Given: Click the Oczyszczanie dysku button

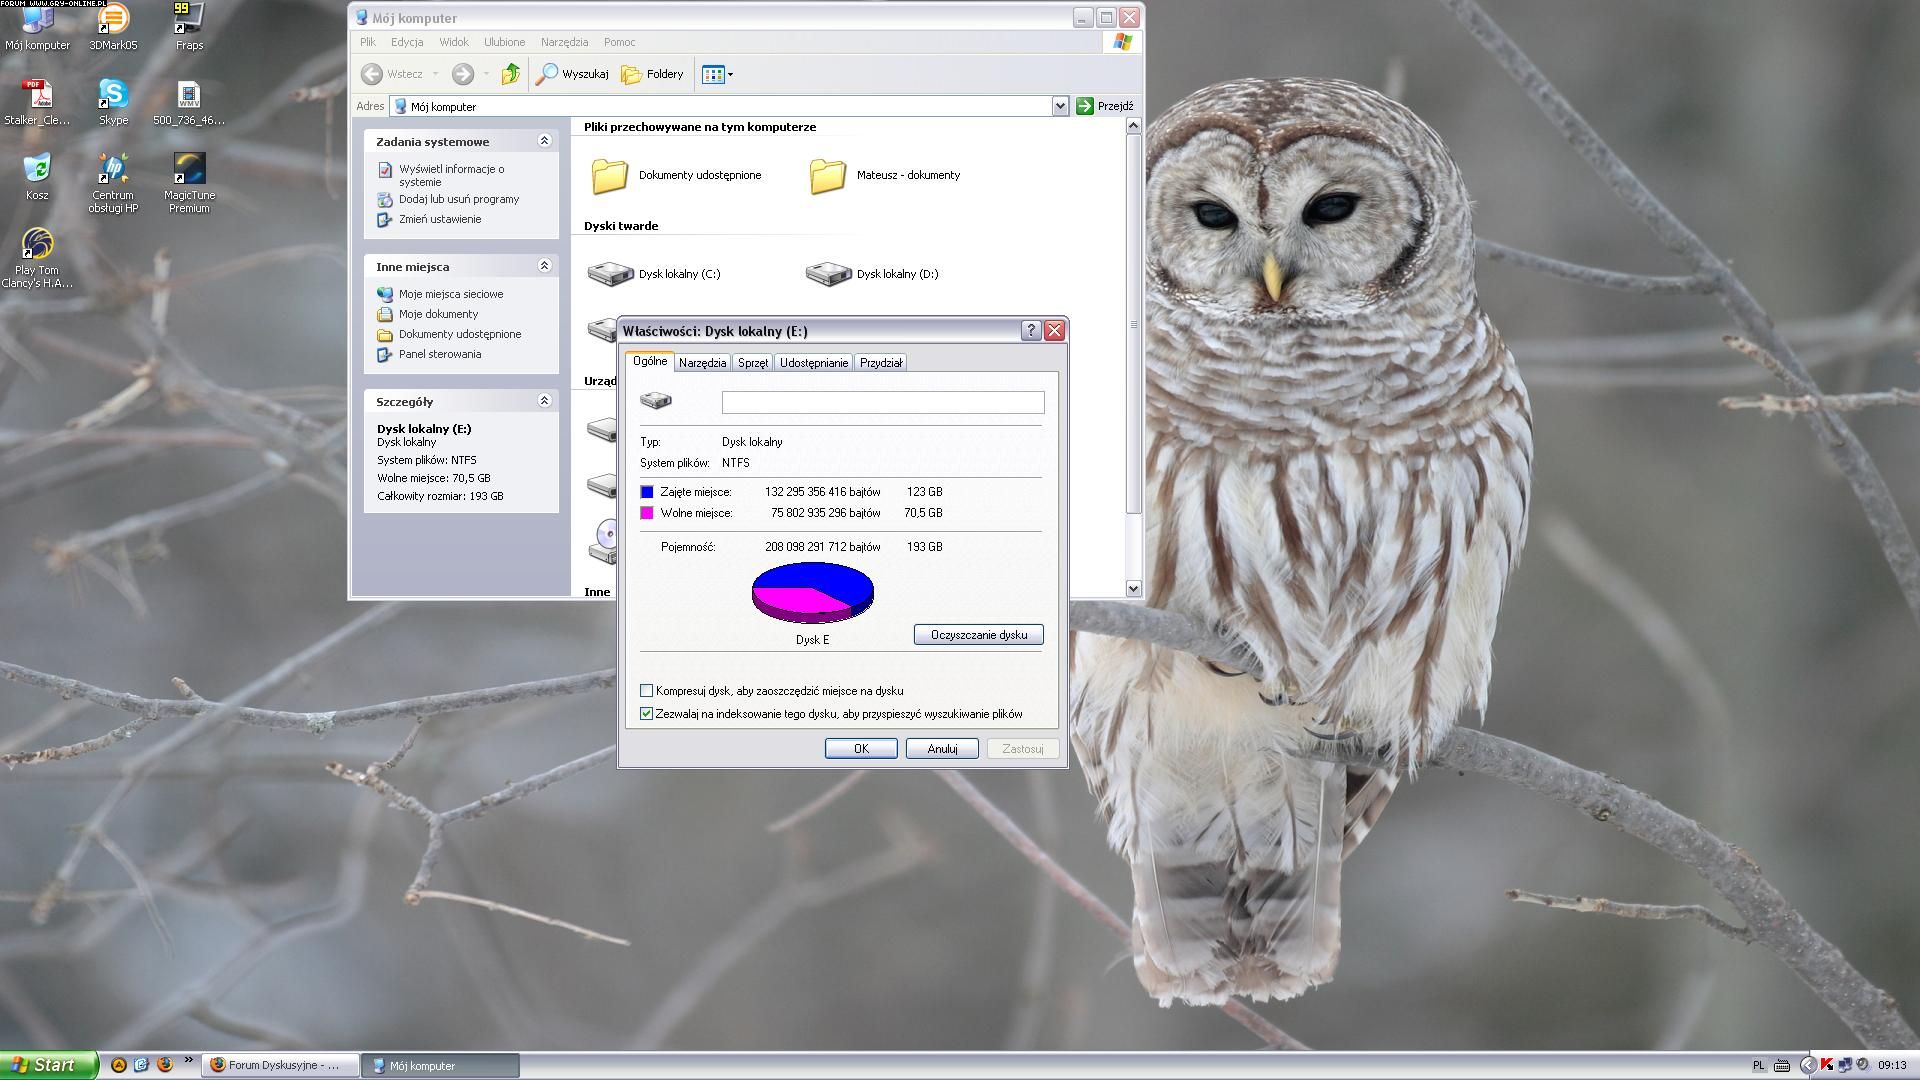Looking at the screenshot, I should [x=978, y=635].
